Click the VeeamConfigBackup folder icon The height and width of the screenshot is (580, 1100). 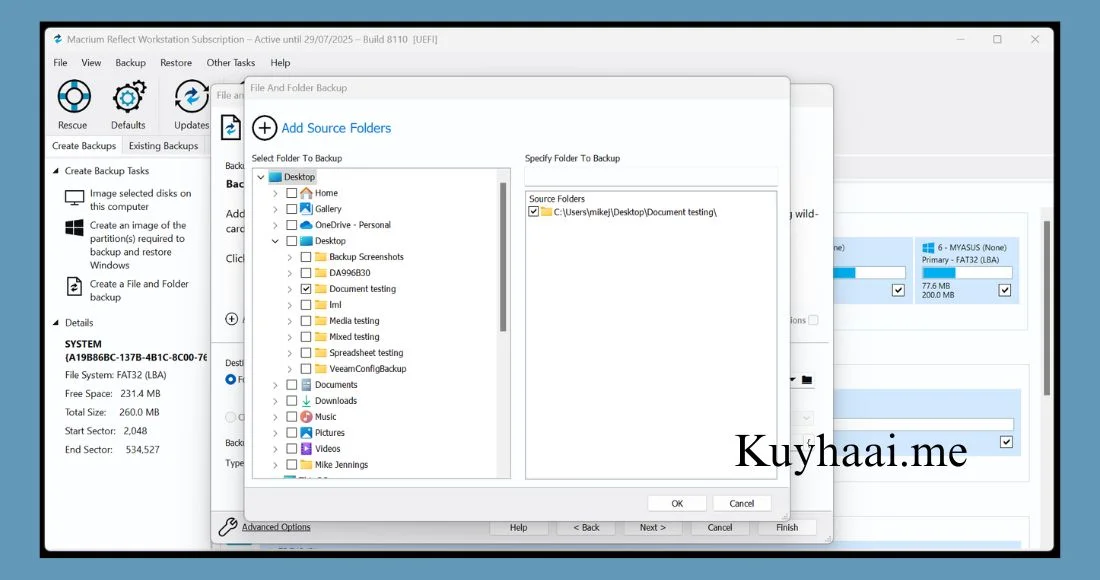(321, 368)
